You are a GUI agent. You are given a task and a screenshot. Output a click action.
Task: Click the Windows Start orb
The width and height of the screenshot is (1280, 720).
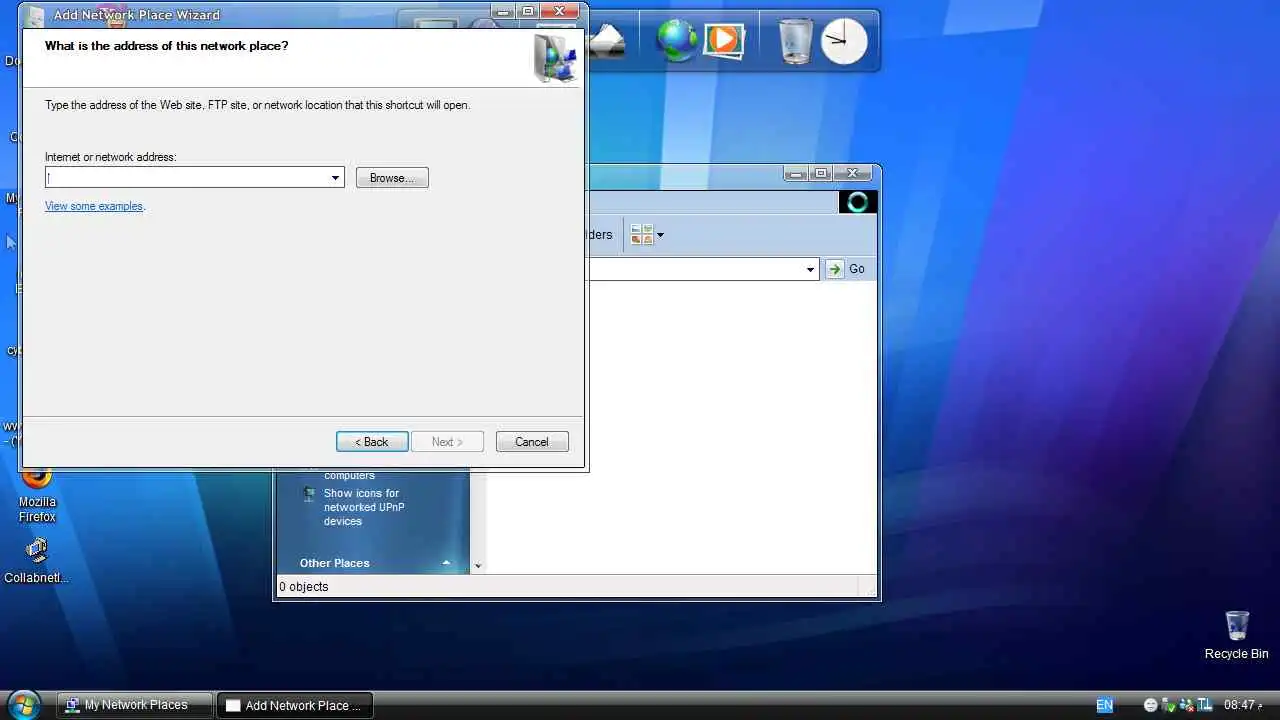tap(24, 705)
